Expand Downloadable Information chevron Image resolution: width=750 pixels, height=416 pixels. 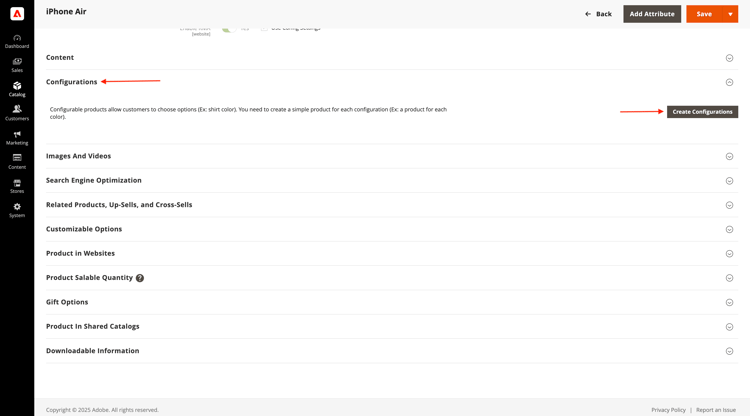tap(729, 351)
